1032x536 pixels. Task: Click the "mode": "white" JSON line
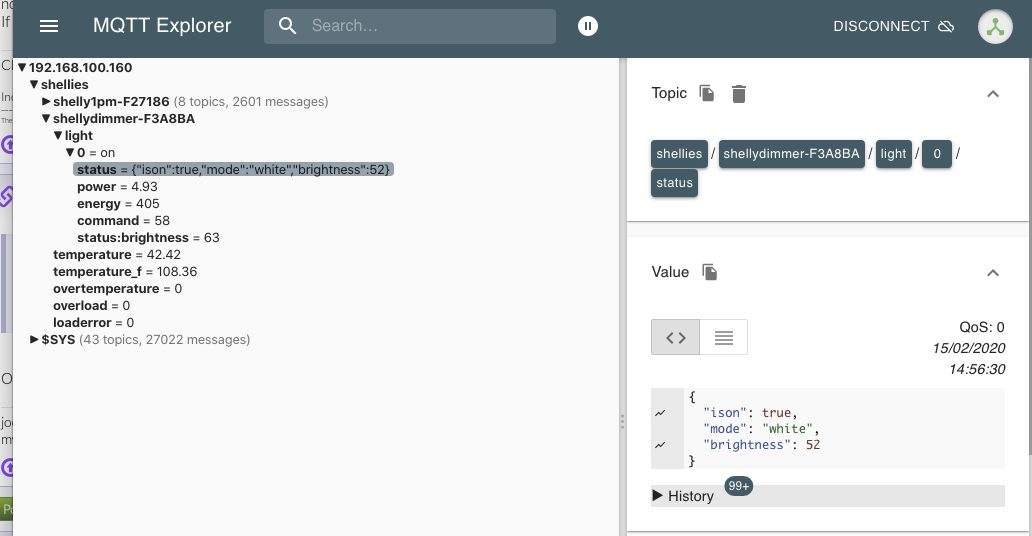click(761, 429)
